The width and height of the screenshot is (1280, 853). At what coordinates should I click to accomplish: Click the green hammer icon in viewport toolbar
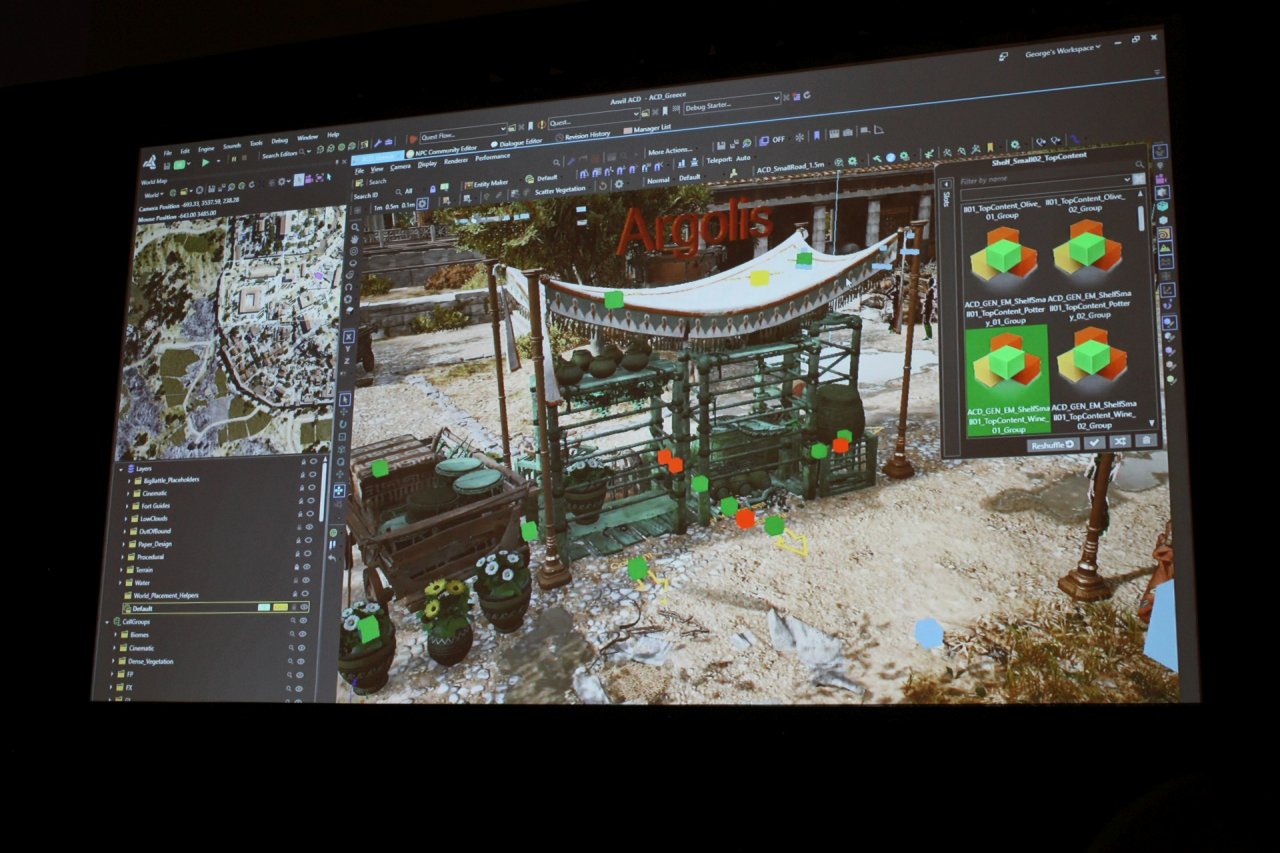(x=877, y=159)
